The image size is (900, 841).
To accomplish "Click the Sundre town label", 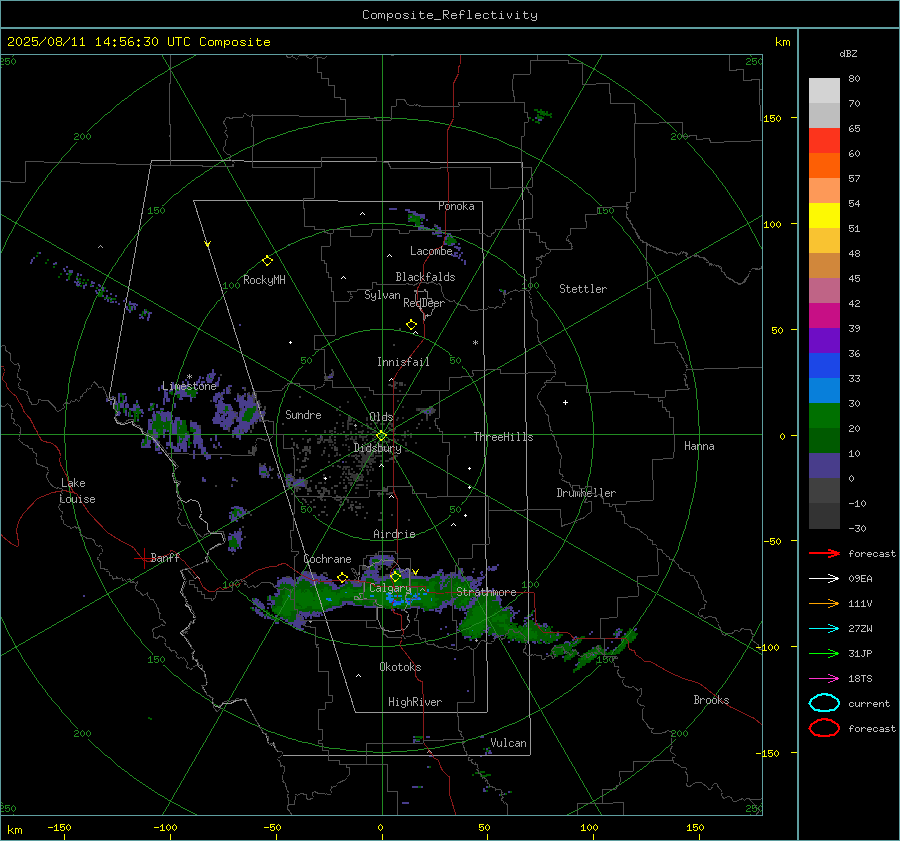I will tap(303, 414).
